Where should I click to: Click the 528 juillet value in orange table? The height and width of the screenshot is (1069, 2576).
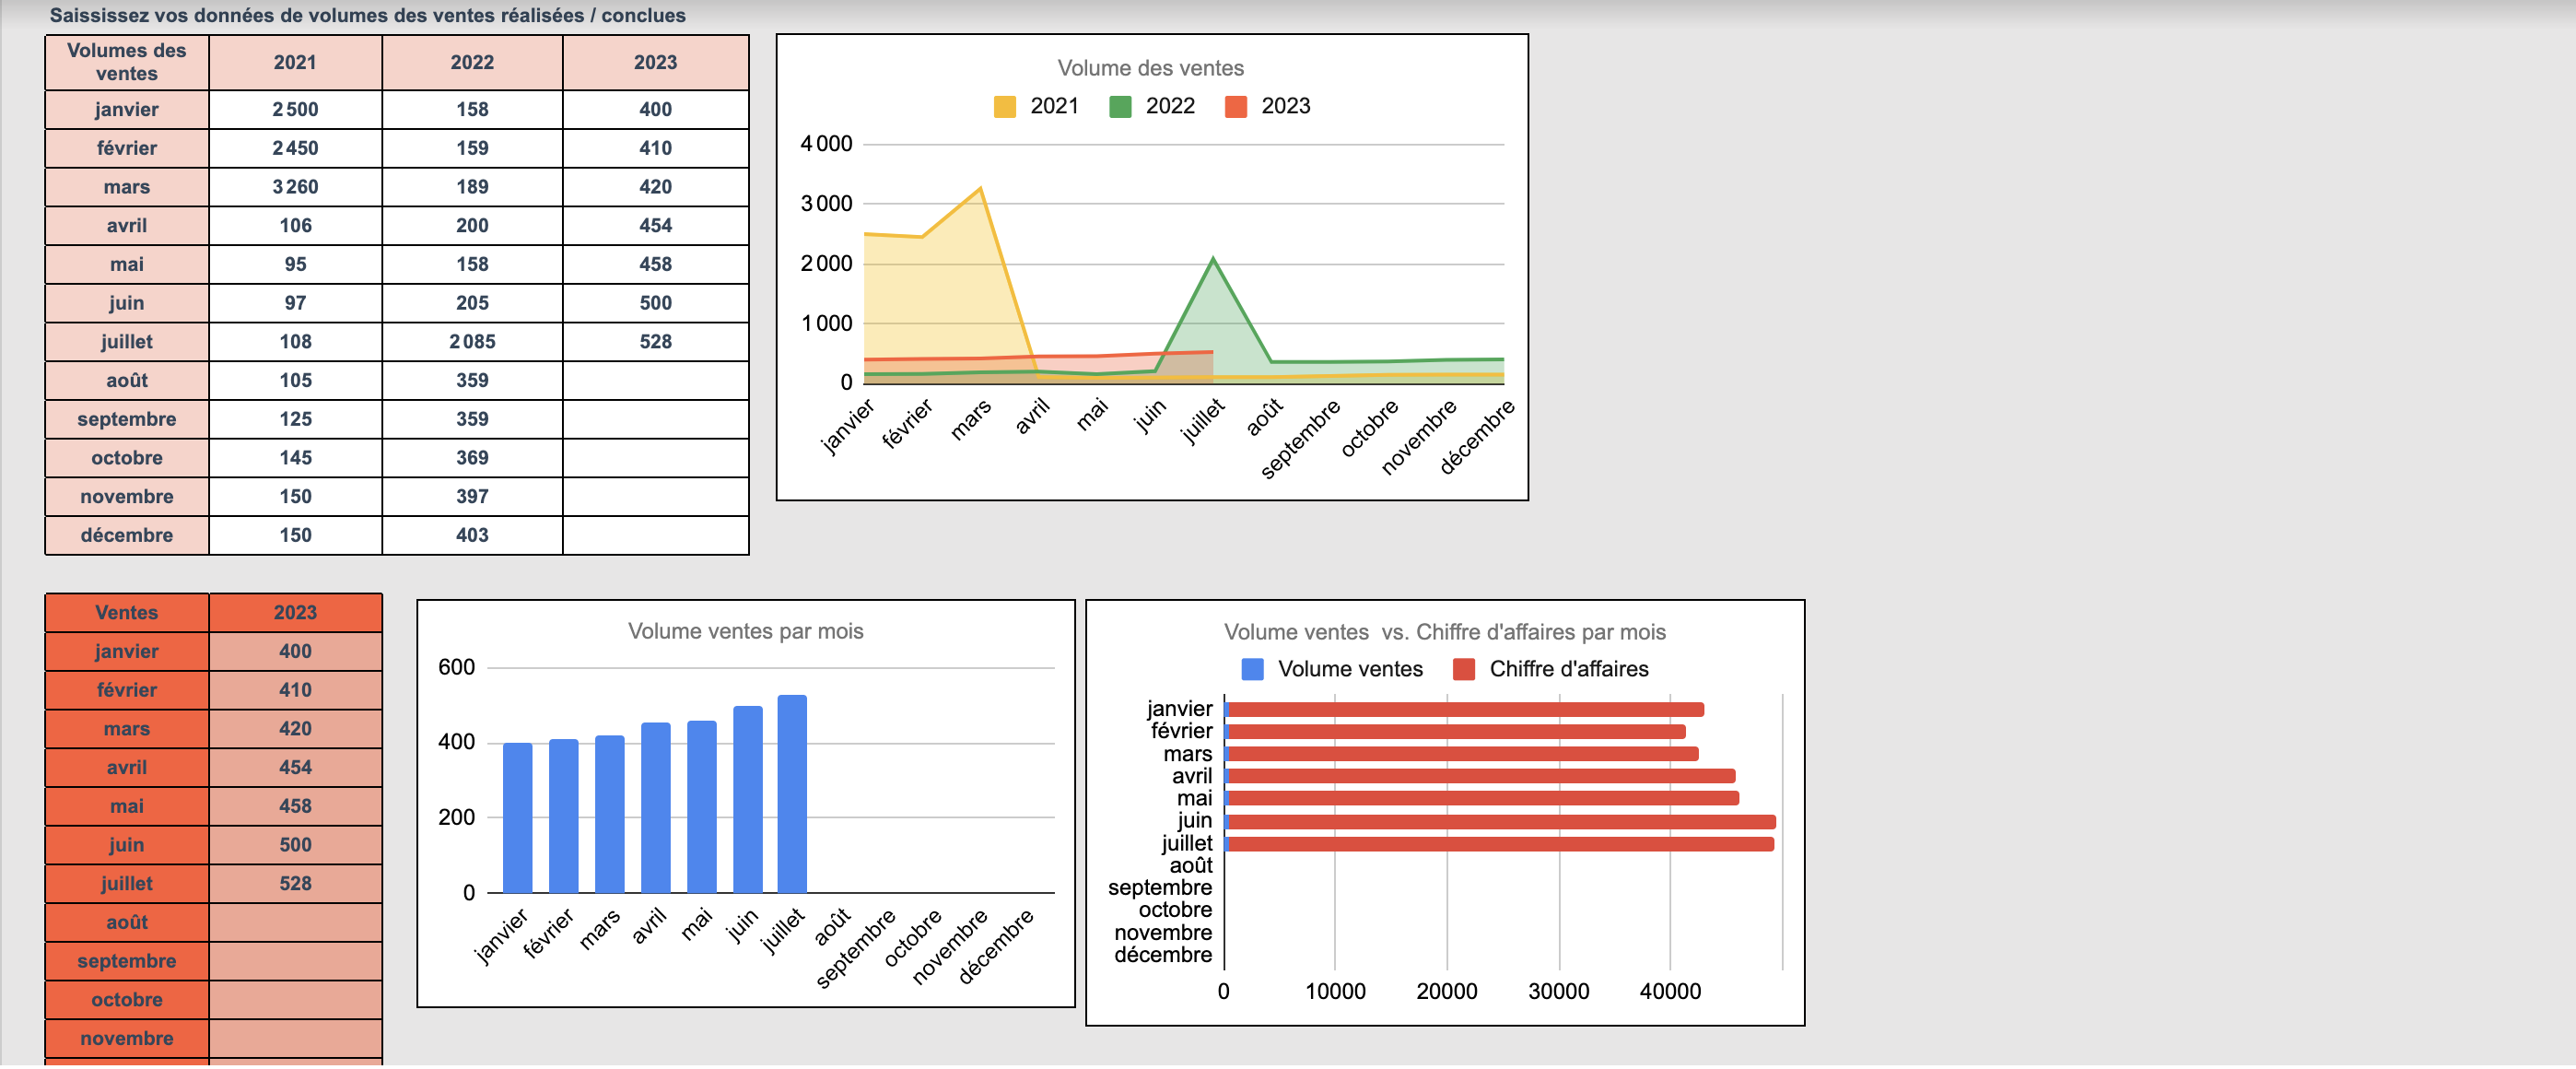294,884
